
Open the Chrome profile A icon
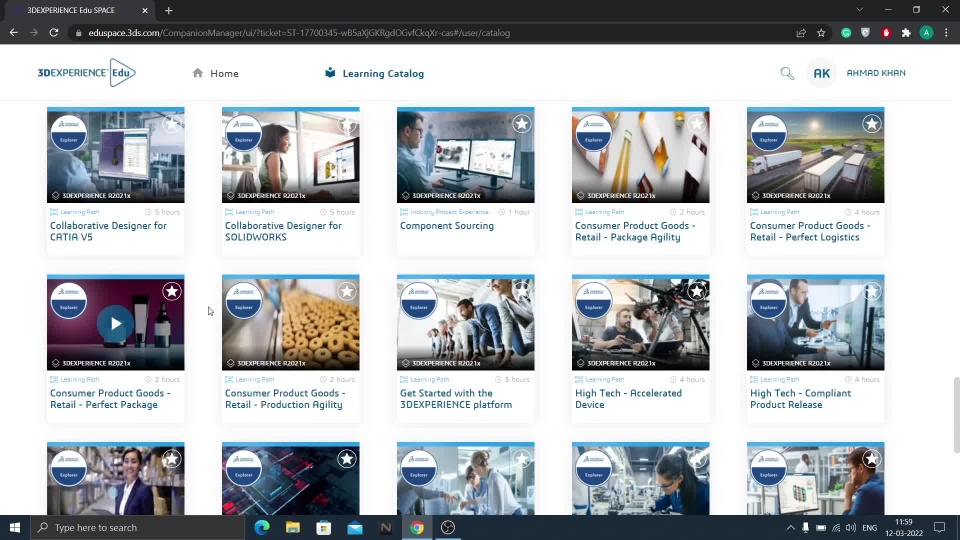(x=926, y=33)
